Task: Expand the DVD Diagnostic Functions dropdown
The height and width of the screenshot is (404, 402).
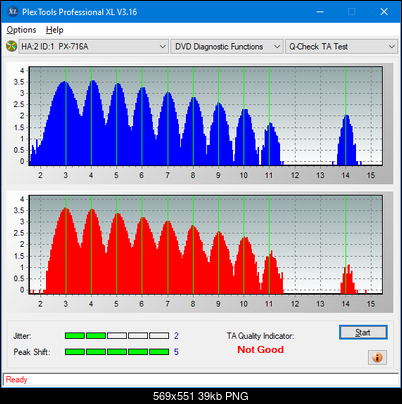Action: click(x=227, y=47)
